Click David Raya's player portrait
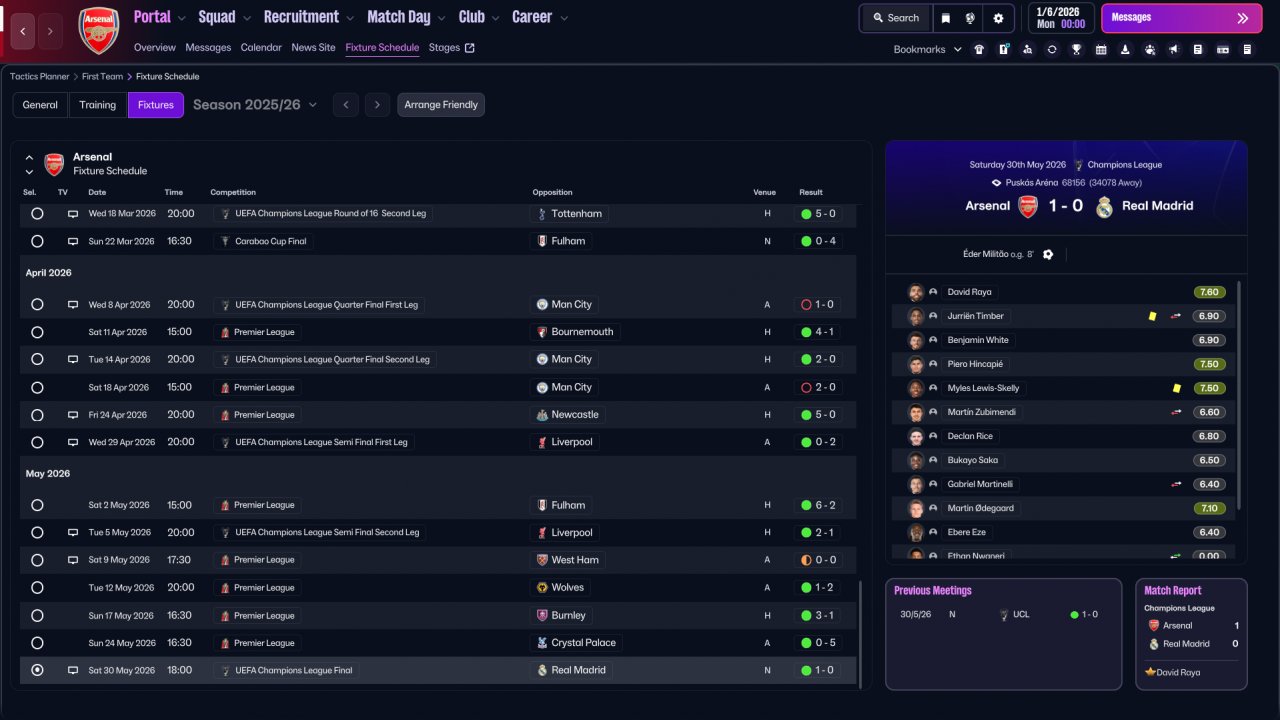This screenshot has height=720, width=1280. tap(915, 292)
